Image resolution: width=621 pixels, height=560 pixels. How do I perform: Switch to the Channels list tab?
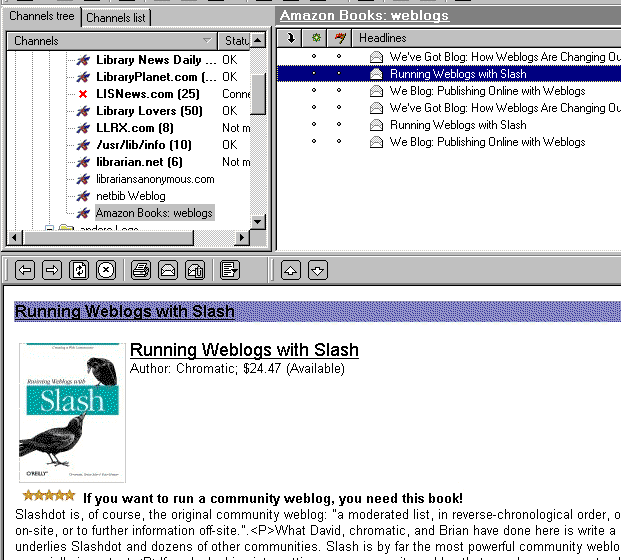point(116,18)
